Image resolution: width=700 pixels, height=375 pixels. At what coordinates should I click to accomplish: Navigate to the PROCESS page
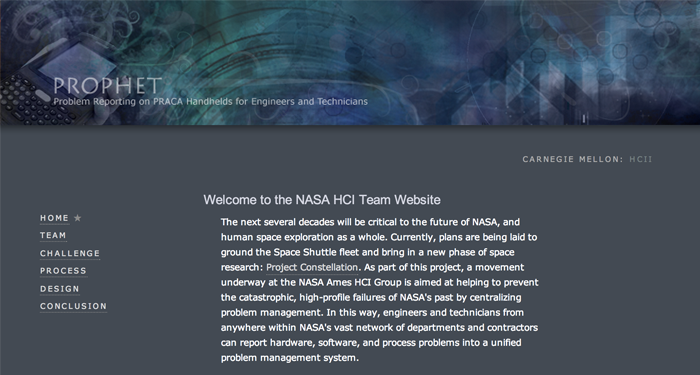[63, 271]
